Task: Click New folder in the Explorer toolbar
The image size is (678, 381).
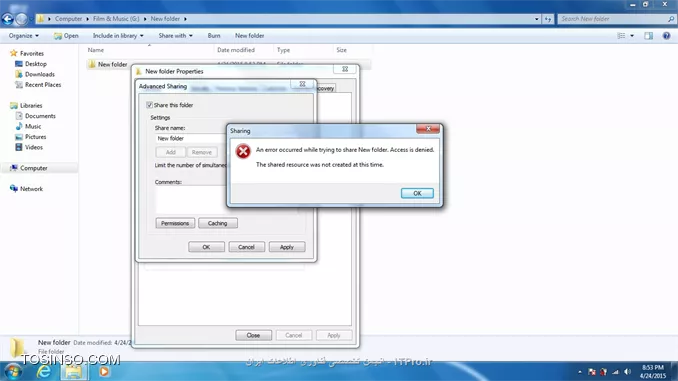Action: (x=249, y=35)
